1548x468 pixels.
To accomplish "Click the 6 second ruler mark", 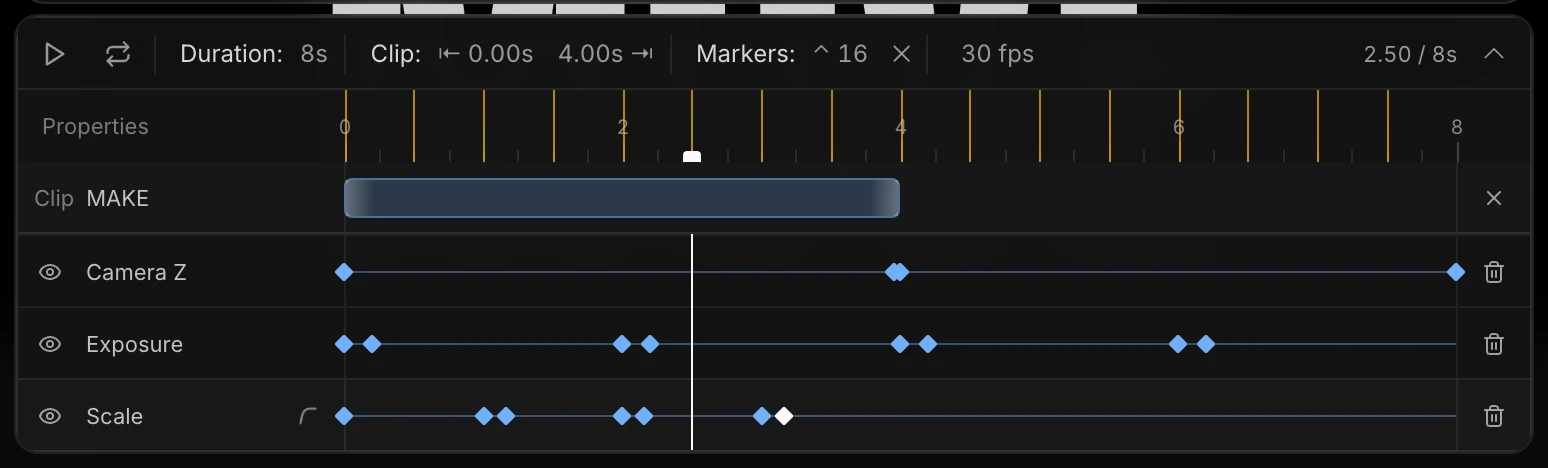I will tap(1179, 127).
